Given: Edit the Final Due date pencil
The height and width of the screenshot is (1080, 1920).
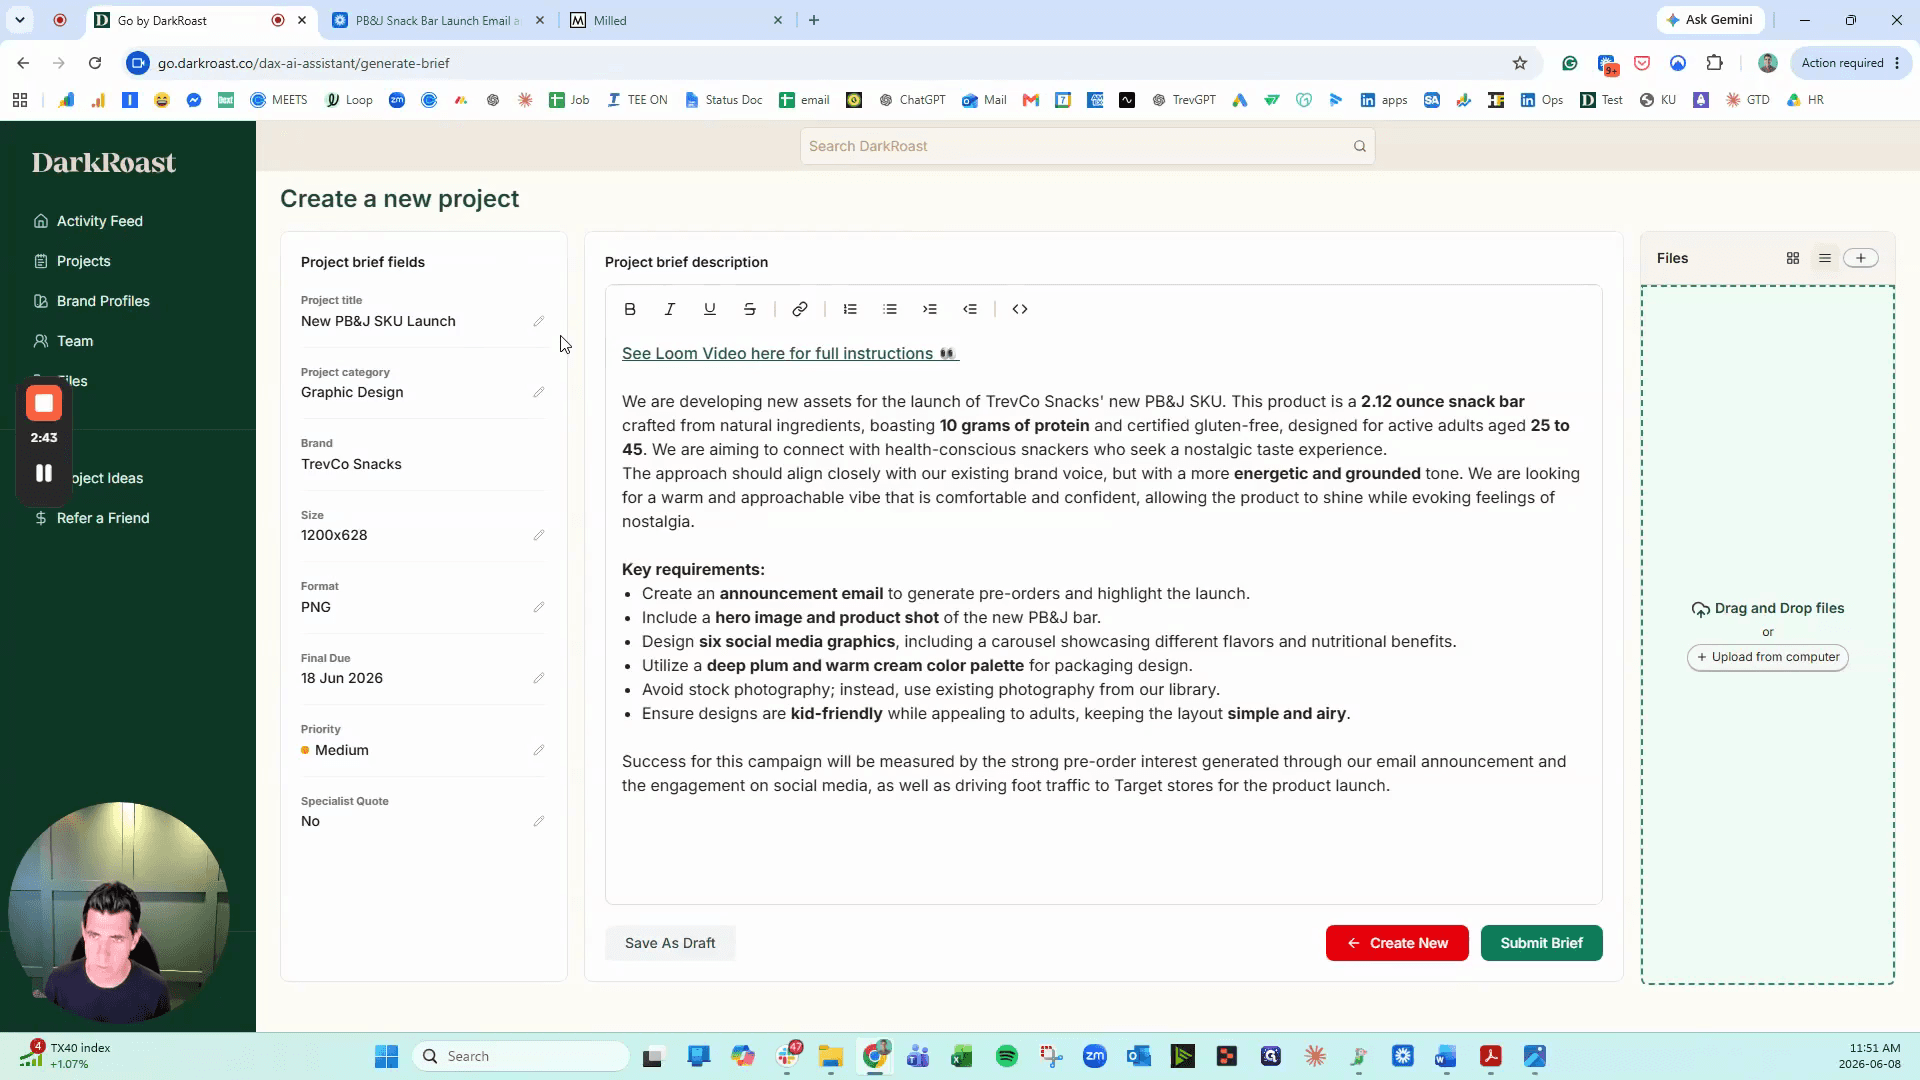Looking at the screenshot, I should 539,678.
